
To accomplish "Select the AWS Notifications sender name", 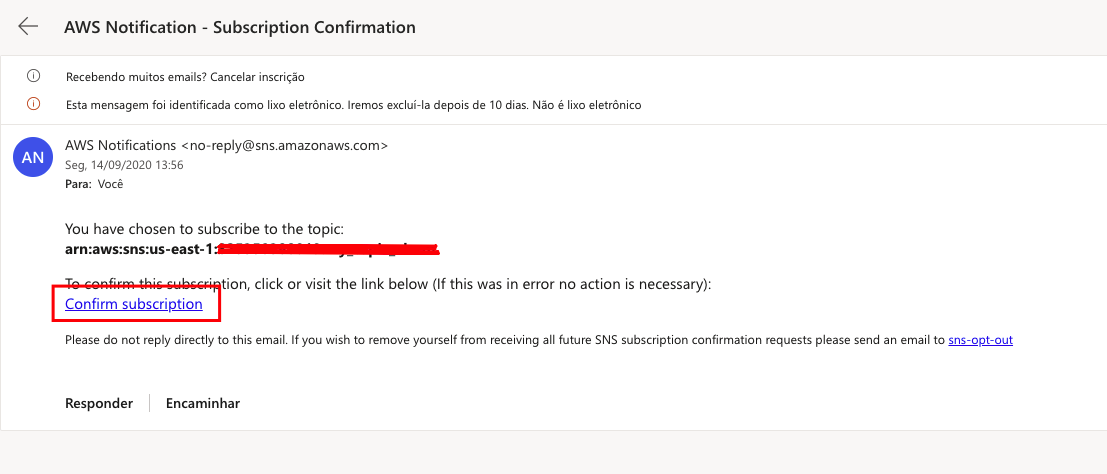I will pos(120,146).
